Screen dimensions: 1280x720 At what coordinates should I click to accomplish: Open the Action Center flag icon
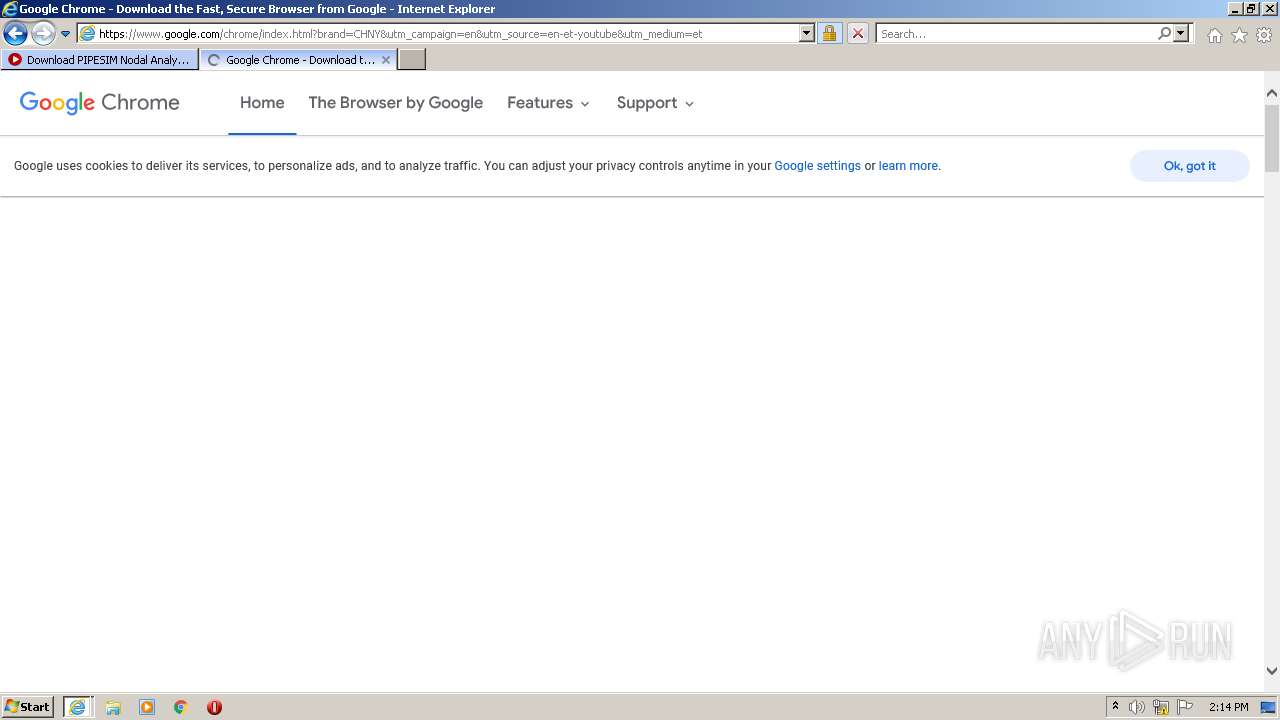tap(1185, 707)
